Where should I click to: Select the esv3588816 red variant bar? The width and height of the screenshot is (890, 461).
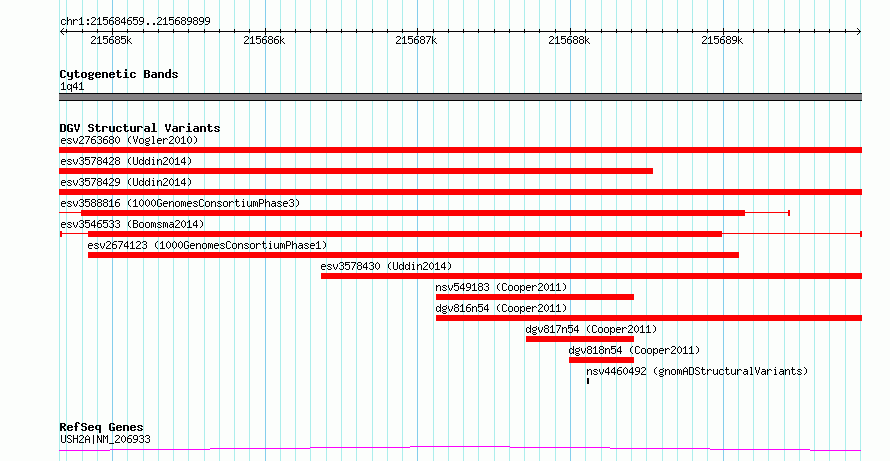click(x=413, y=213)
